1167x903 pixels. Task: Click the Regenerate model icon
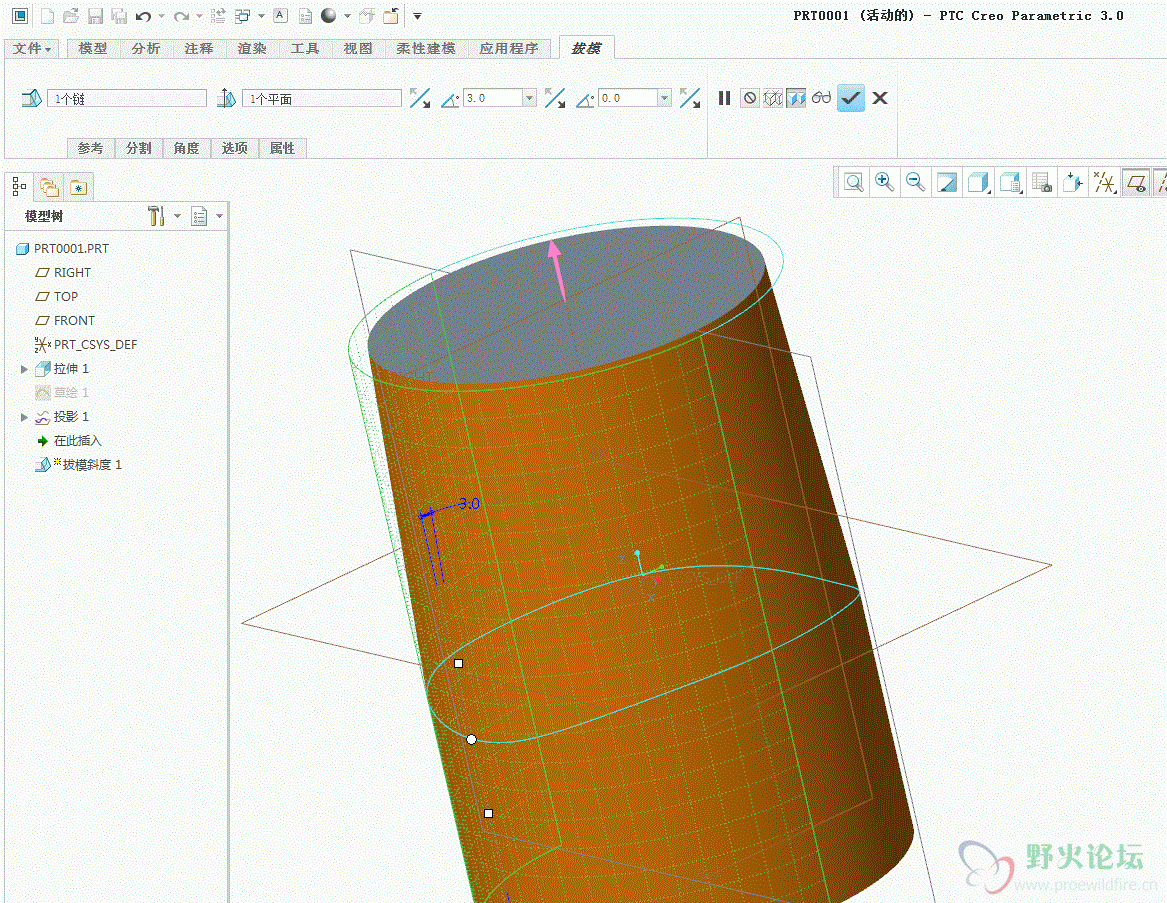pos(218,16)
